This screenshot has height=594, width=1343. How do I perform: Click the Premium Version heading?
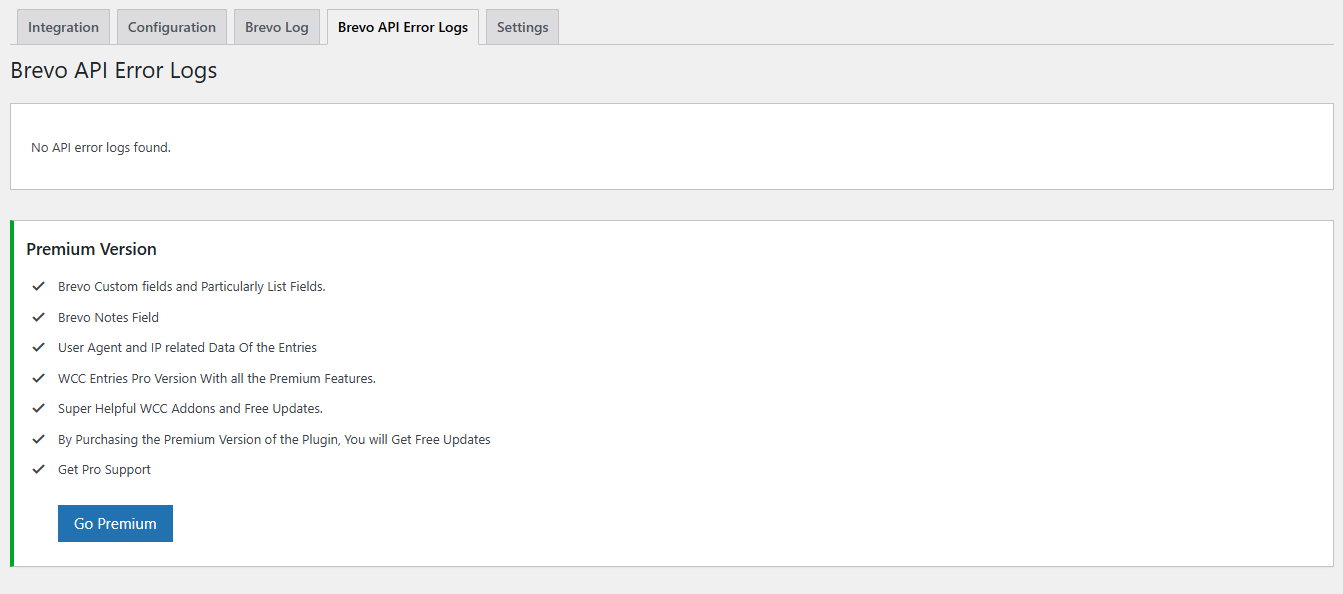click(x=91, y=249)
